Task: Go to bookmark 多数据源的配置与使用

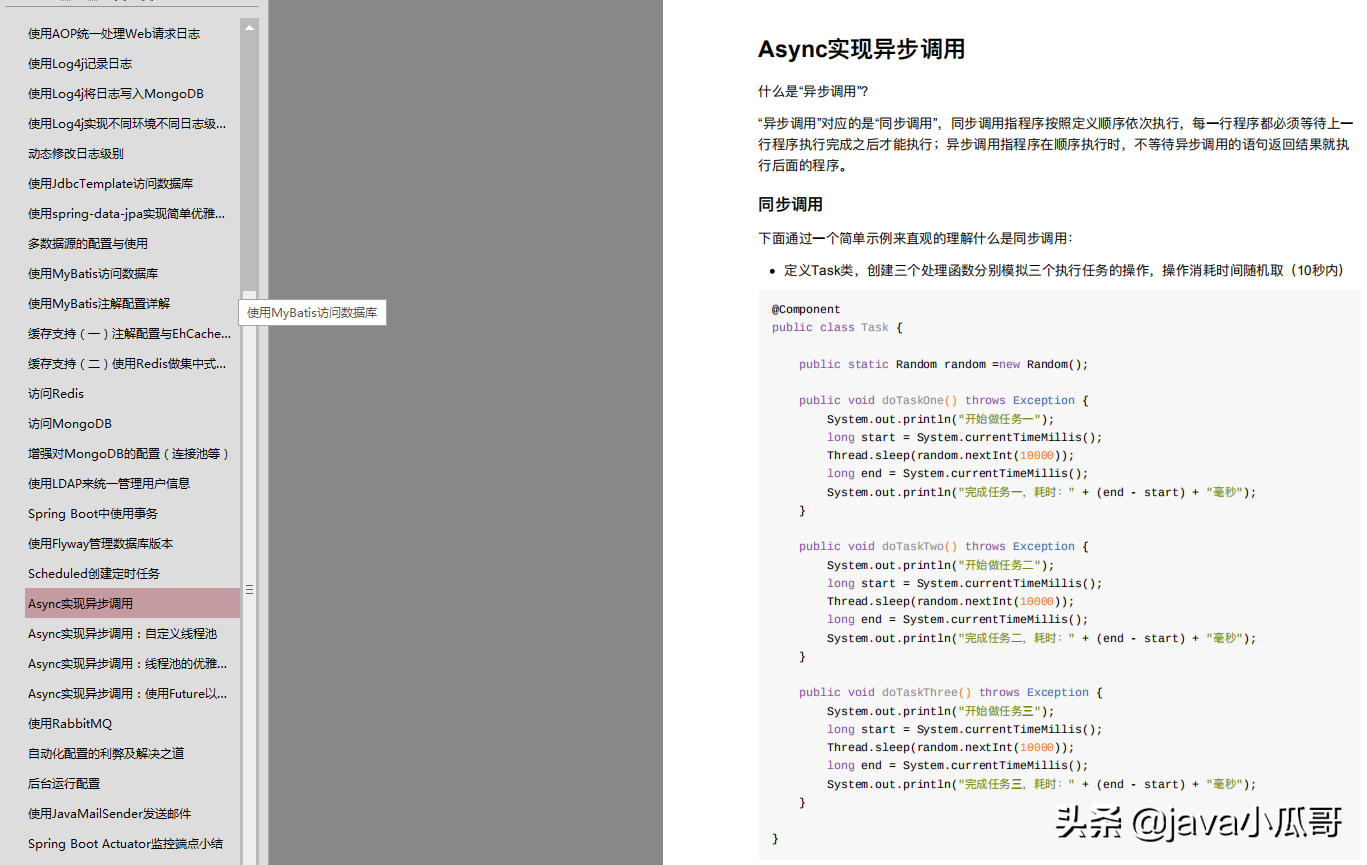Action: click(x=88, y=243)
